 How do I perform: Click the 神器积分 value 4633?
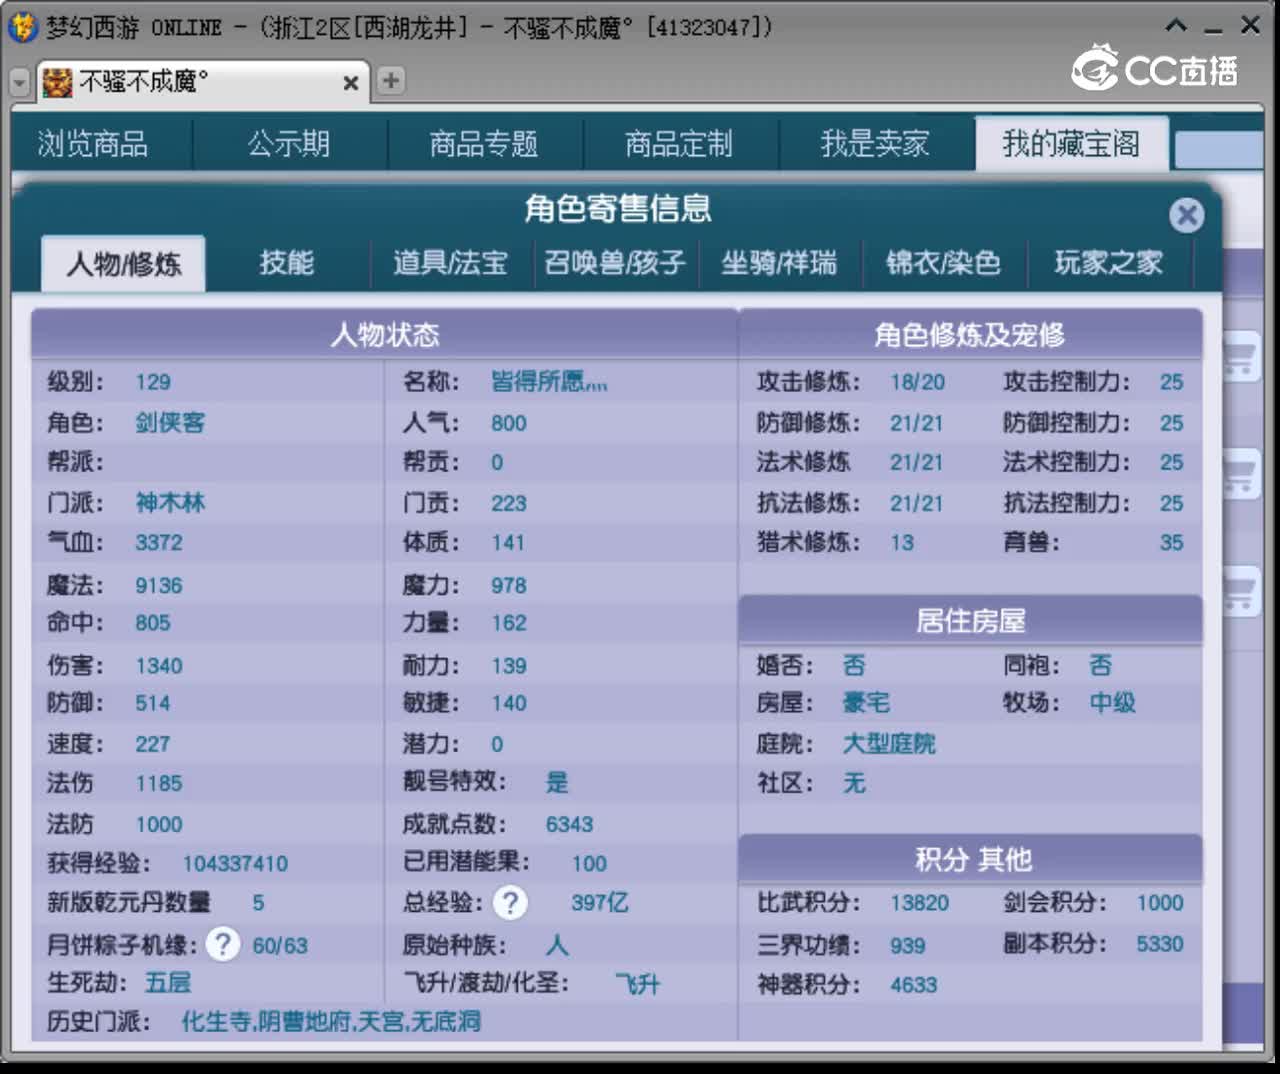point(914,985)
